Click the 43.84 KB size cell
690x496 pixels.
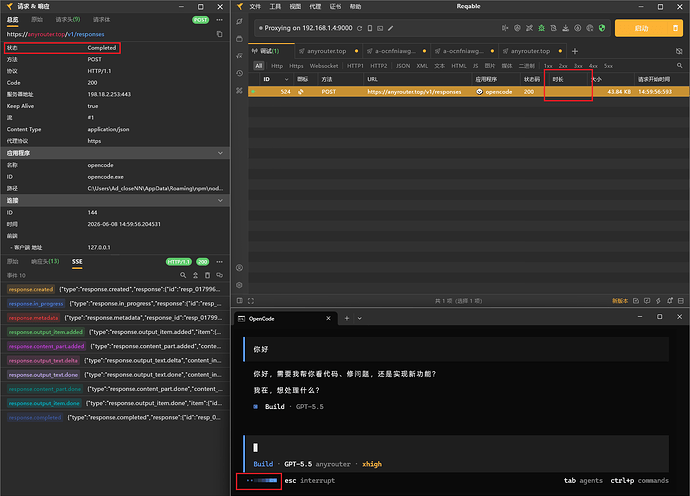[x=619, y=92]
